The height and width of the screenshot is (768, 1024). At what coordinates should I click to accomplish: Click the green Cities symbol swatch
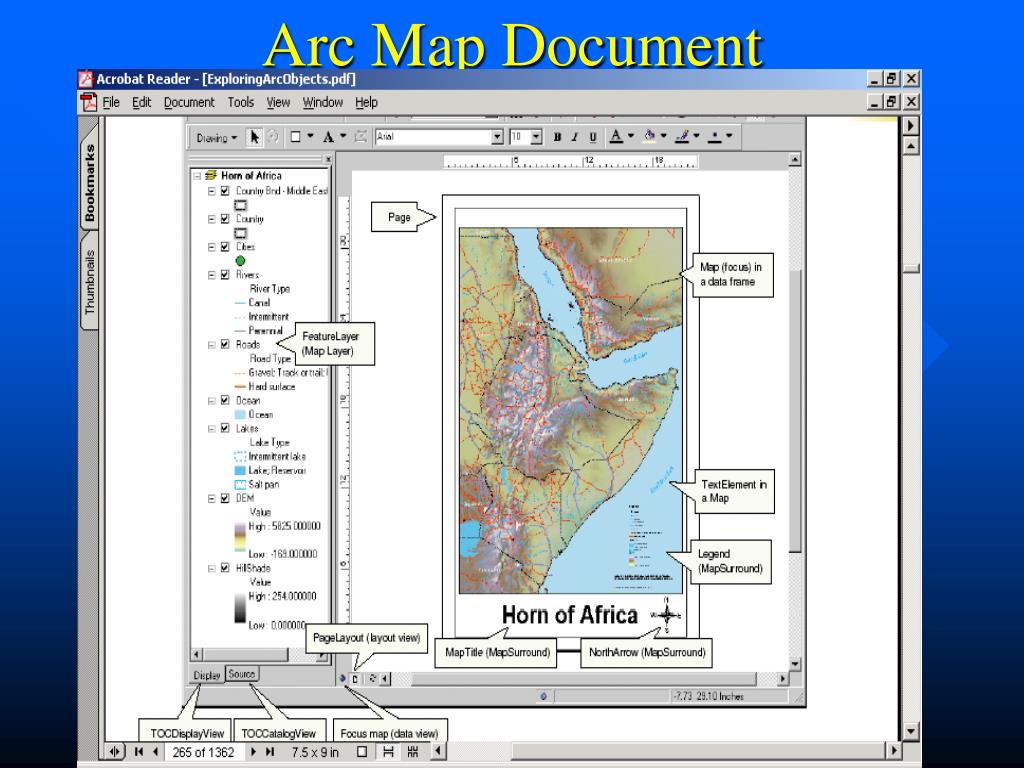click(x=240, y=261)
